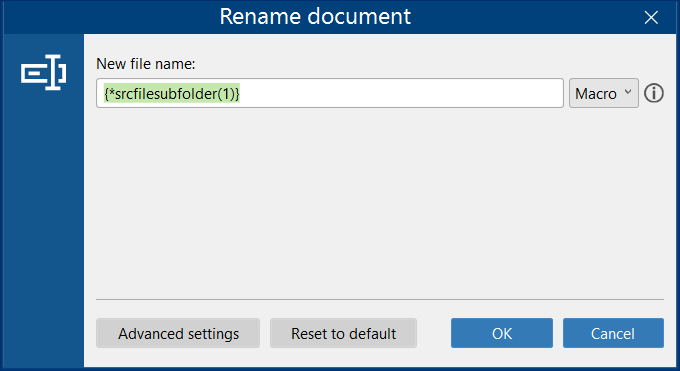Cancel the Rename document dialog

point(613,333)
